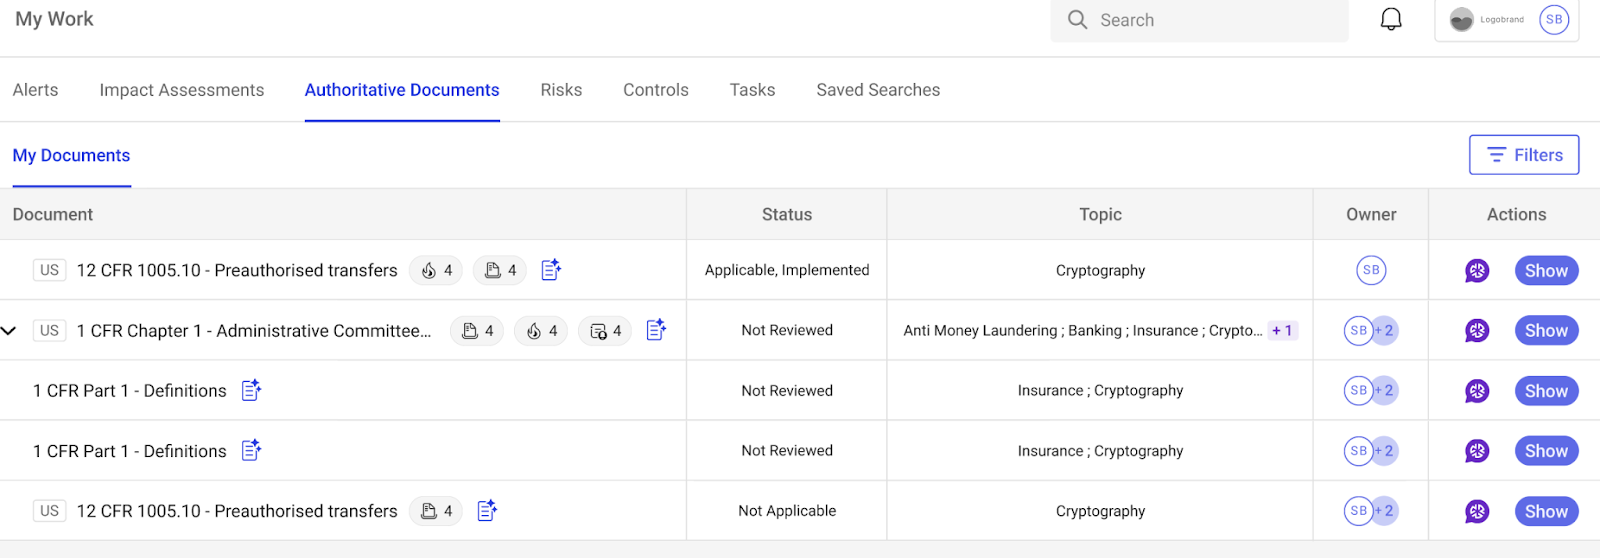Click purple AI assistant icon in last row

point(1477,511)
